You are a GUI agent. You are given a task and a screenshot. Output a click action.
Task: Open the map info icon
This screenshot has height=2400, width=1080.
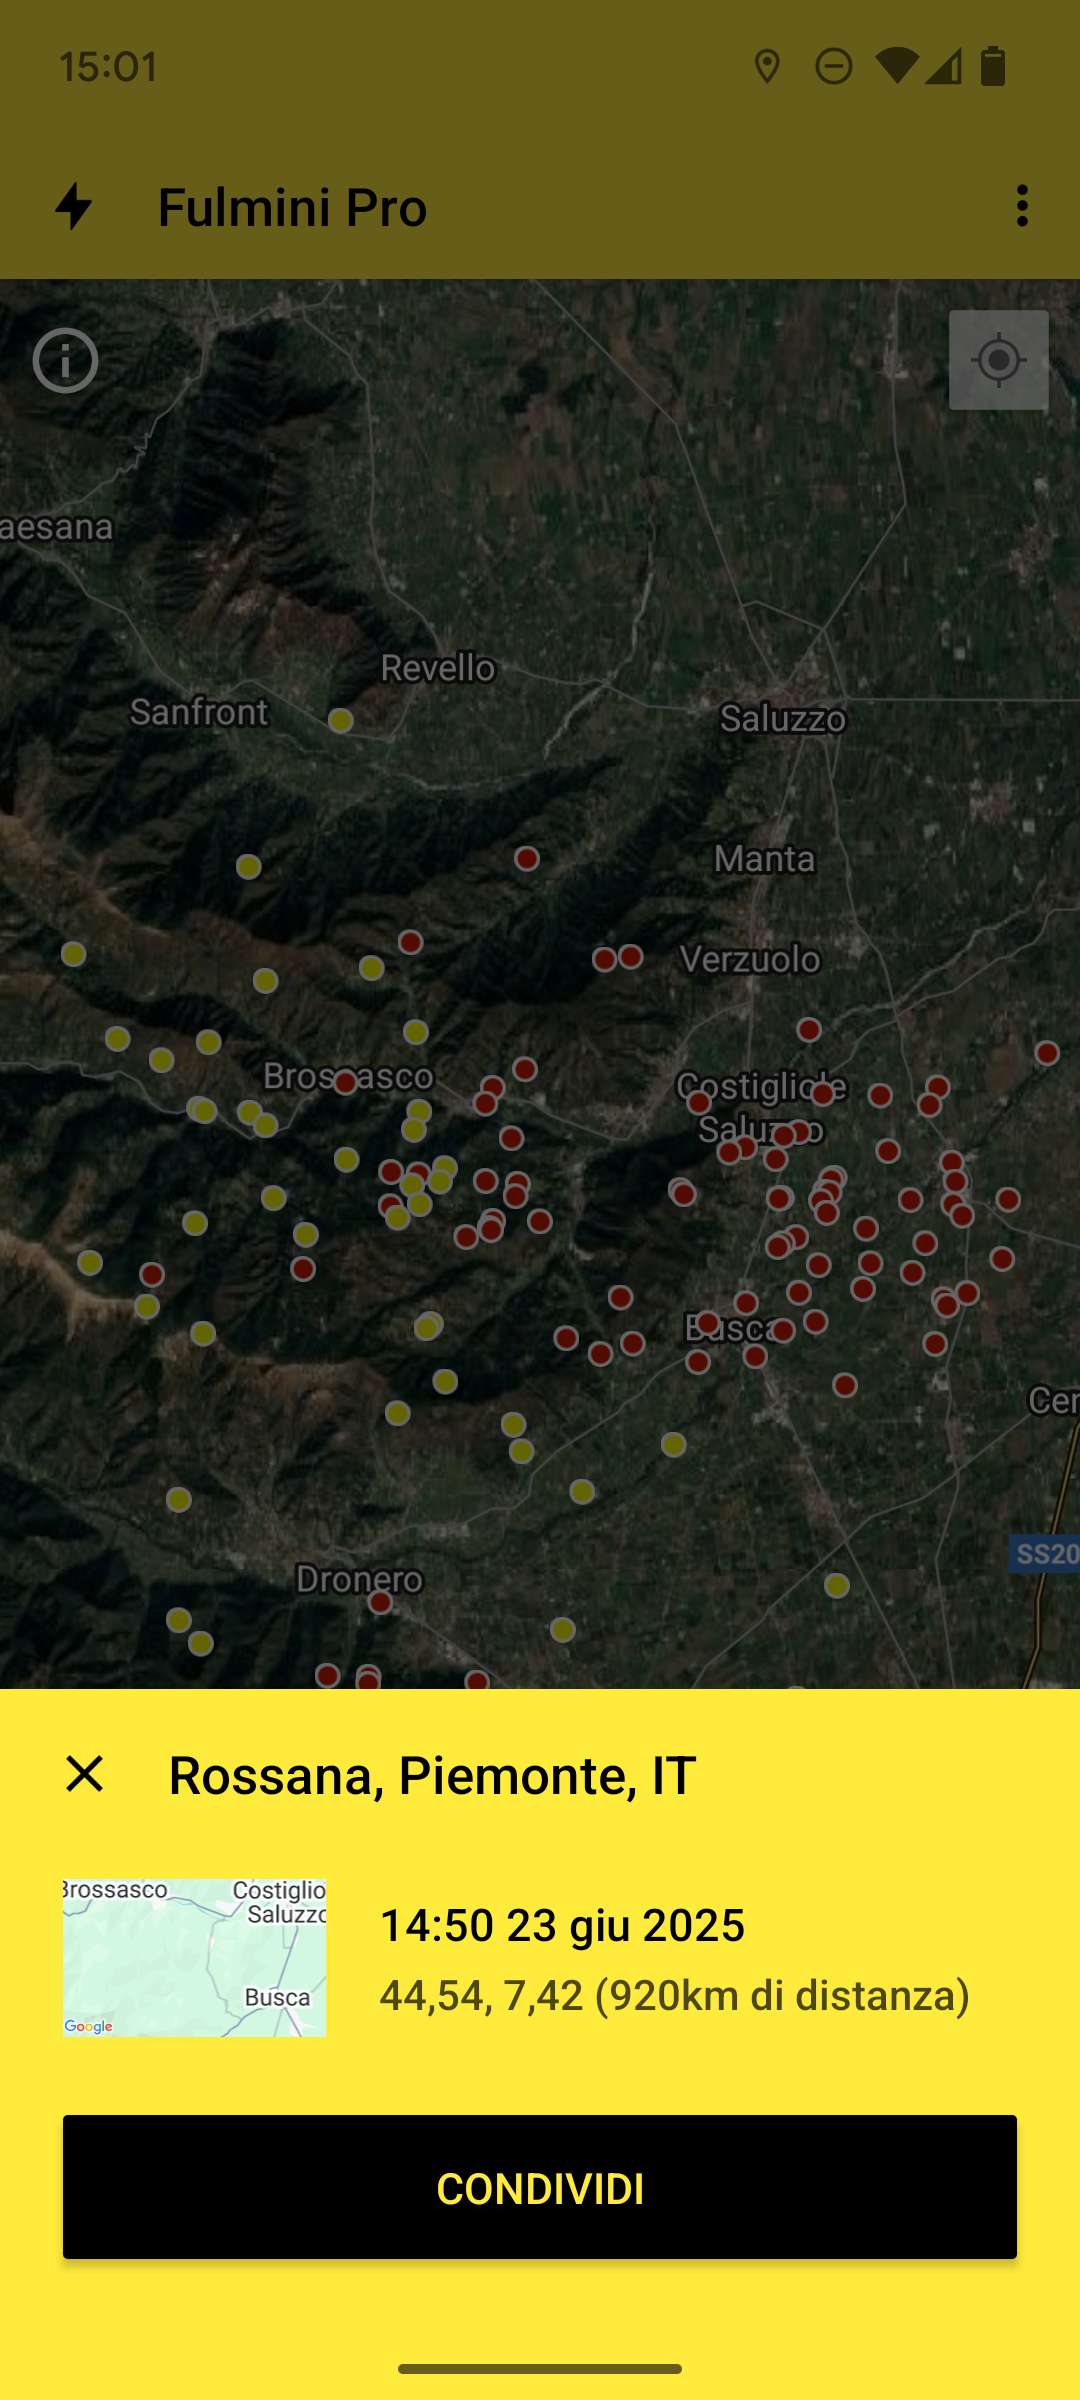point(66,361)
